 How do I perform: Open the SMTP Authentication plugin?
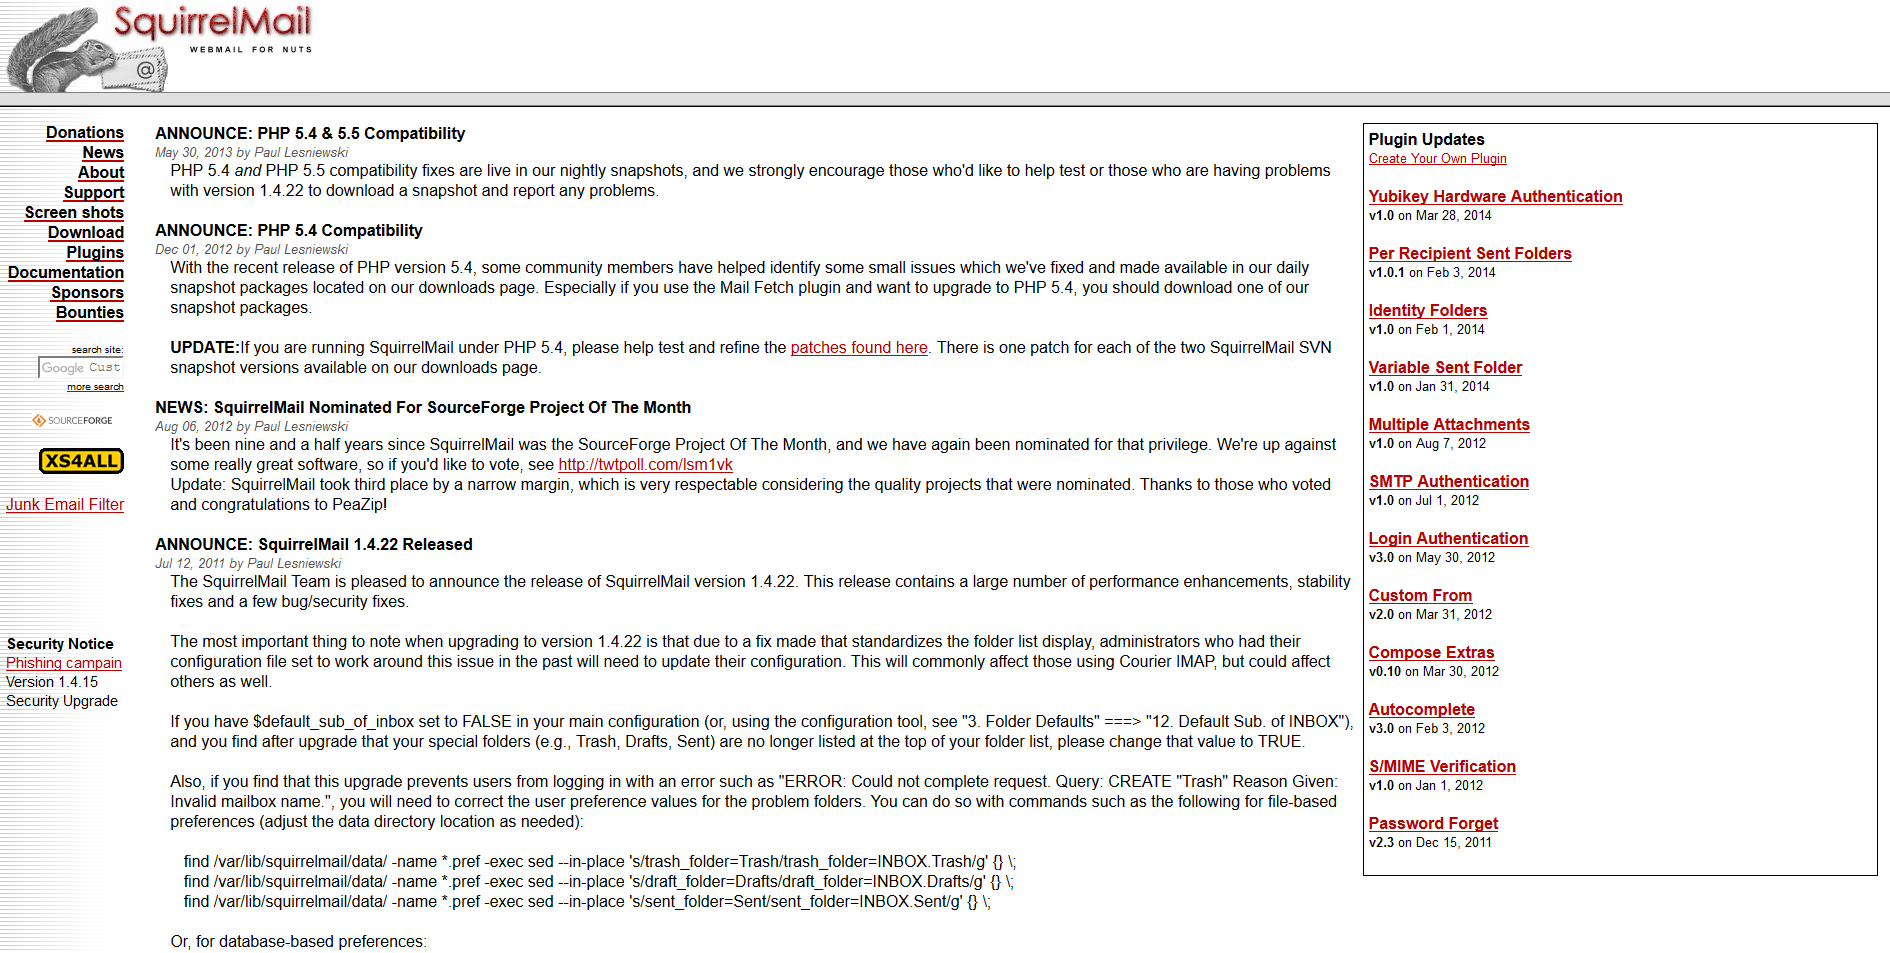click(x=1449, y=482)
